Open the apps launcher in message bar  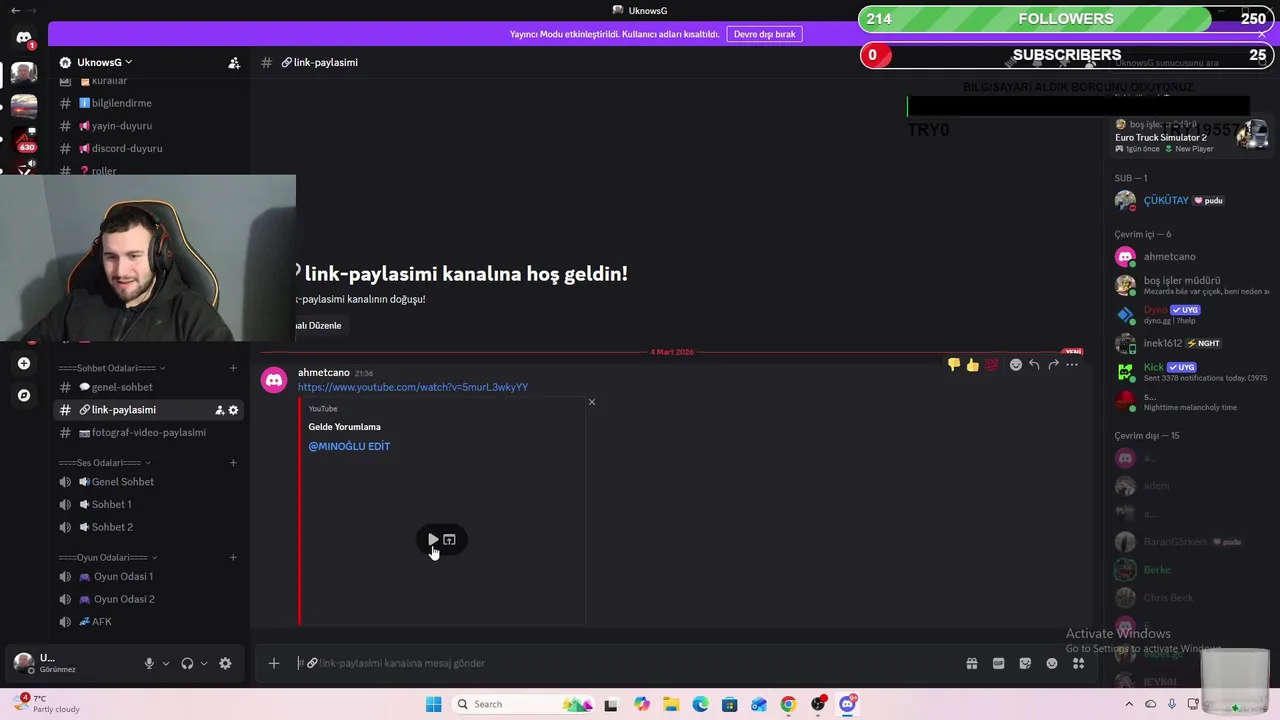(1079, 663)
